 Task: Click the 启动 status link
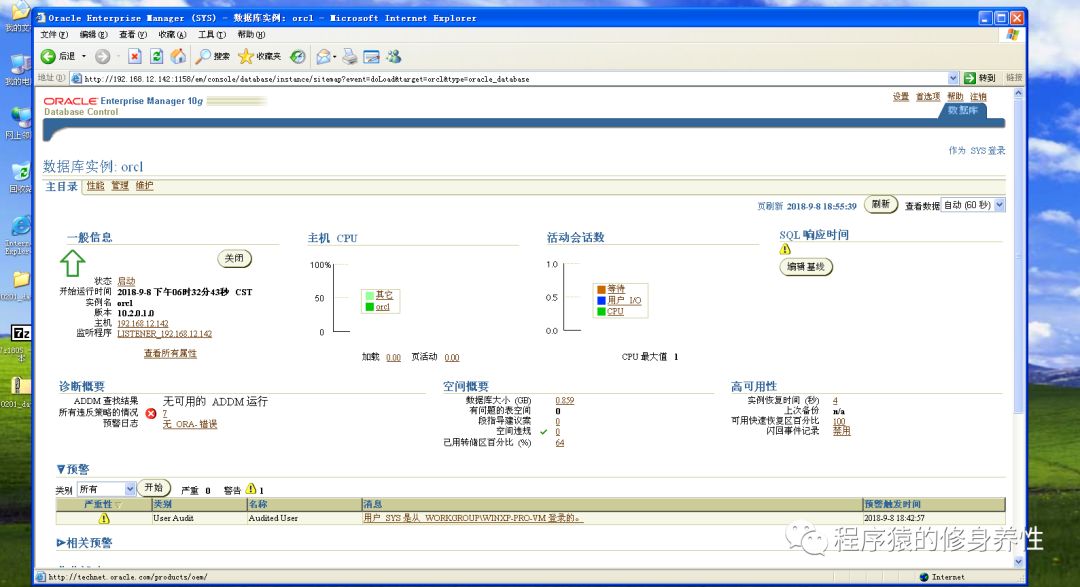tap(126, 281)
